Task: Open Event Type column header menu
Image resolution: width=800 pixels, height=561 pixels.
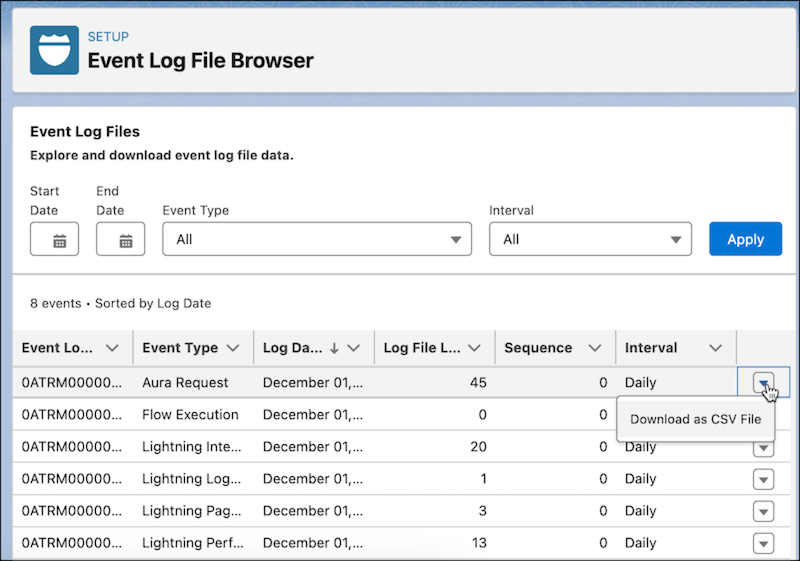Action: click(233, 348)
